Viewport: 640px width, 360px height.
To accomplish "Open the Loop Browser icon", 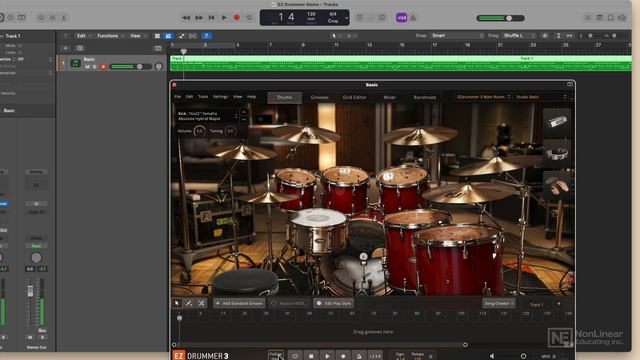I will point(611,18).
